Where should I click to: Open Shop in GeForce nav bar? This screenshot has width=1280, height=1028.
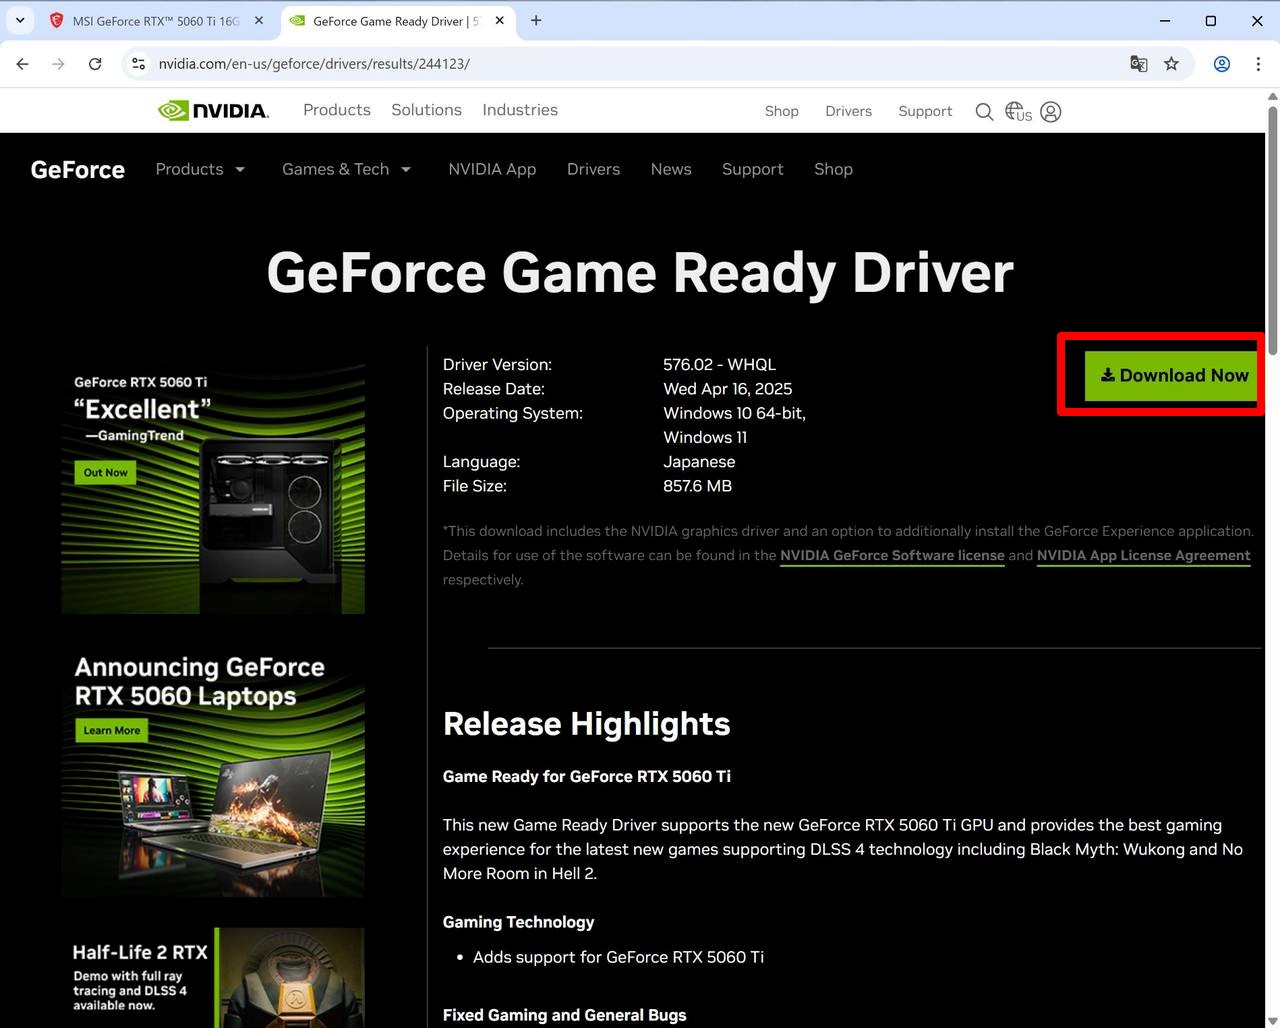coord(833,169)
